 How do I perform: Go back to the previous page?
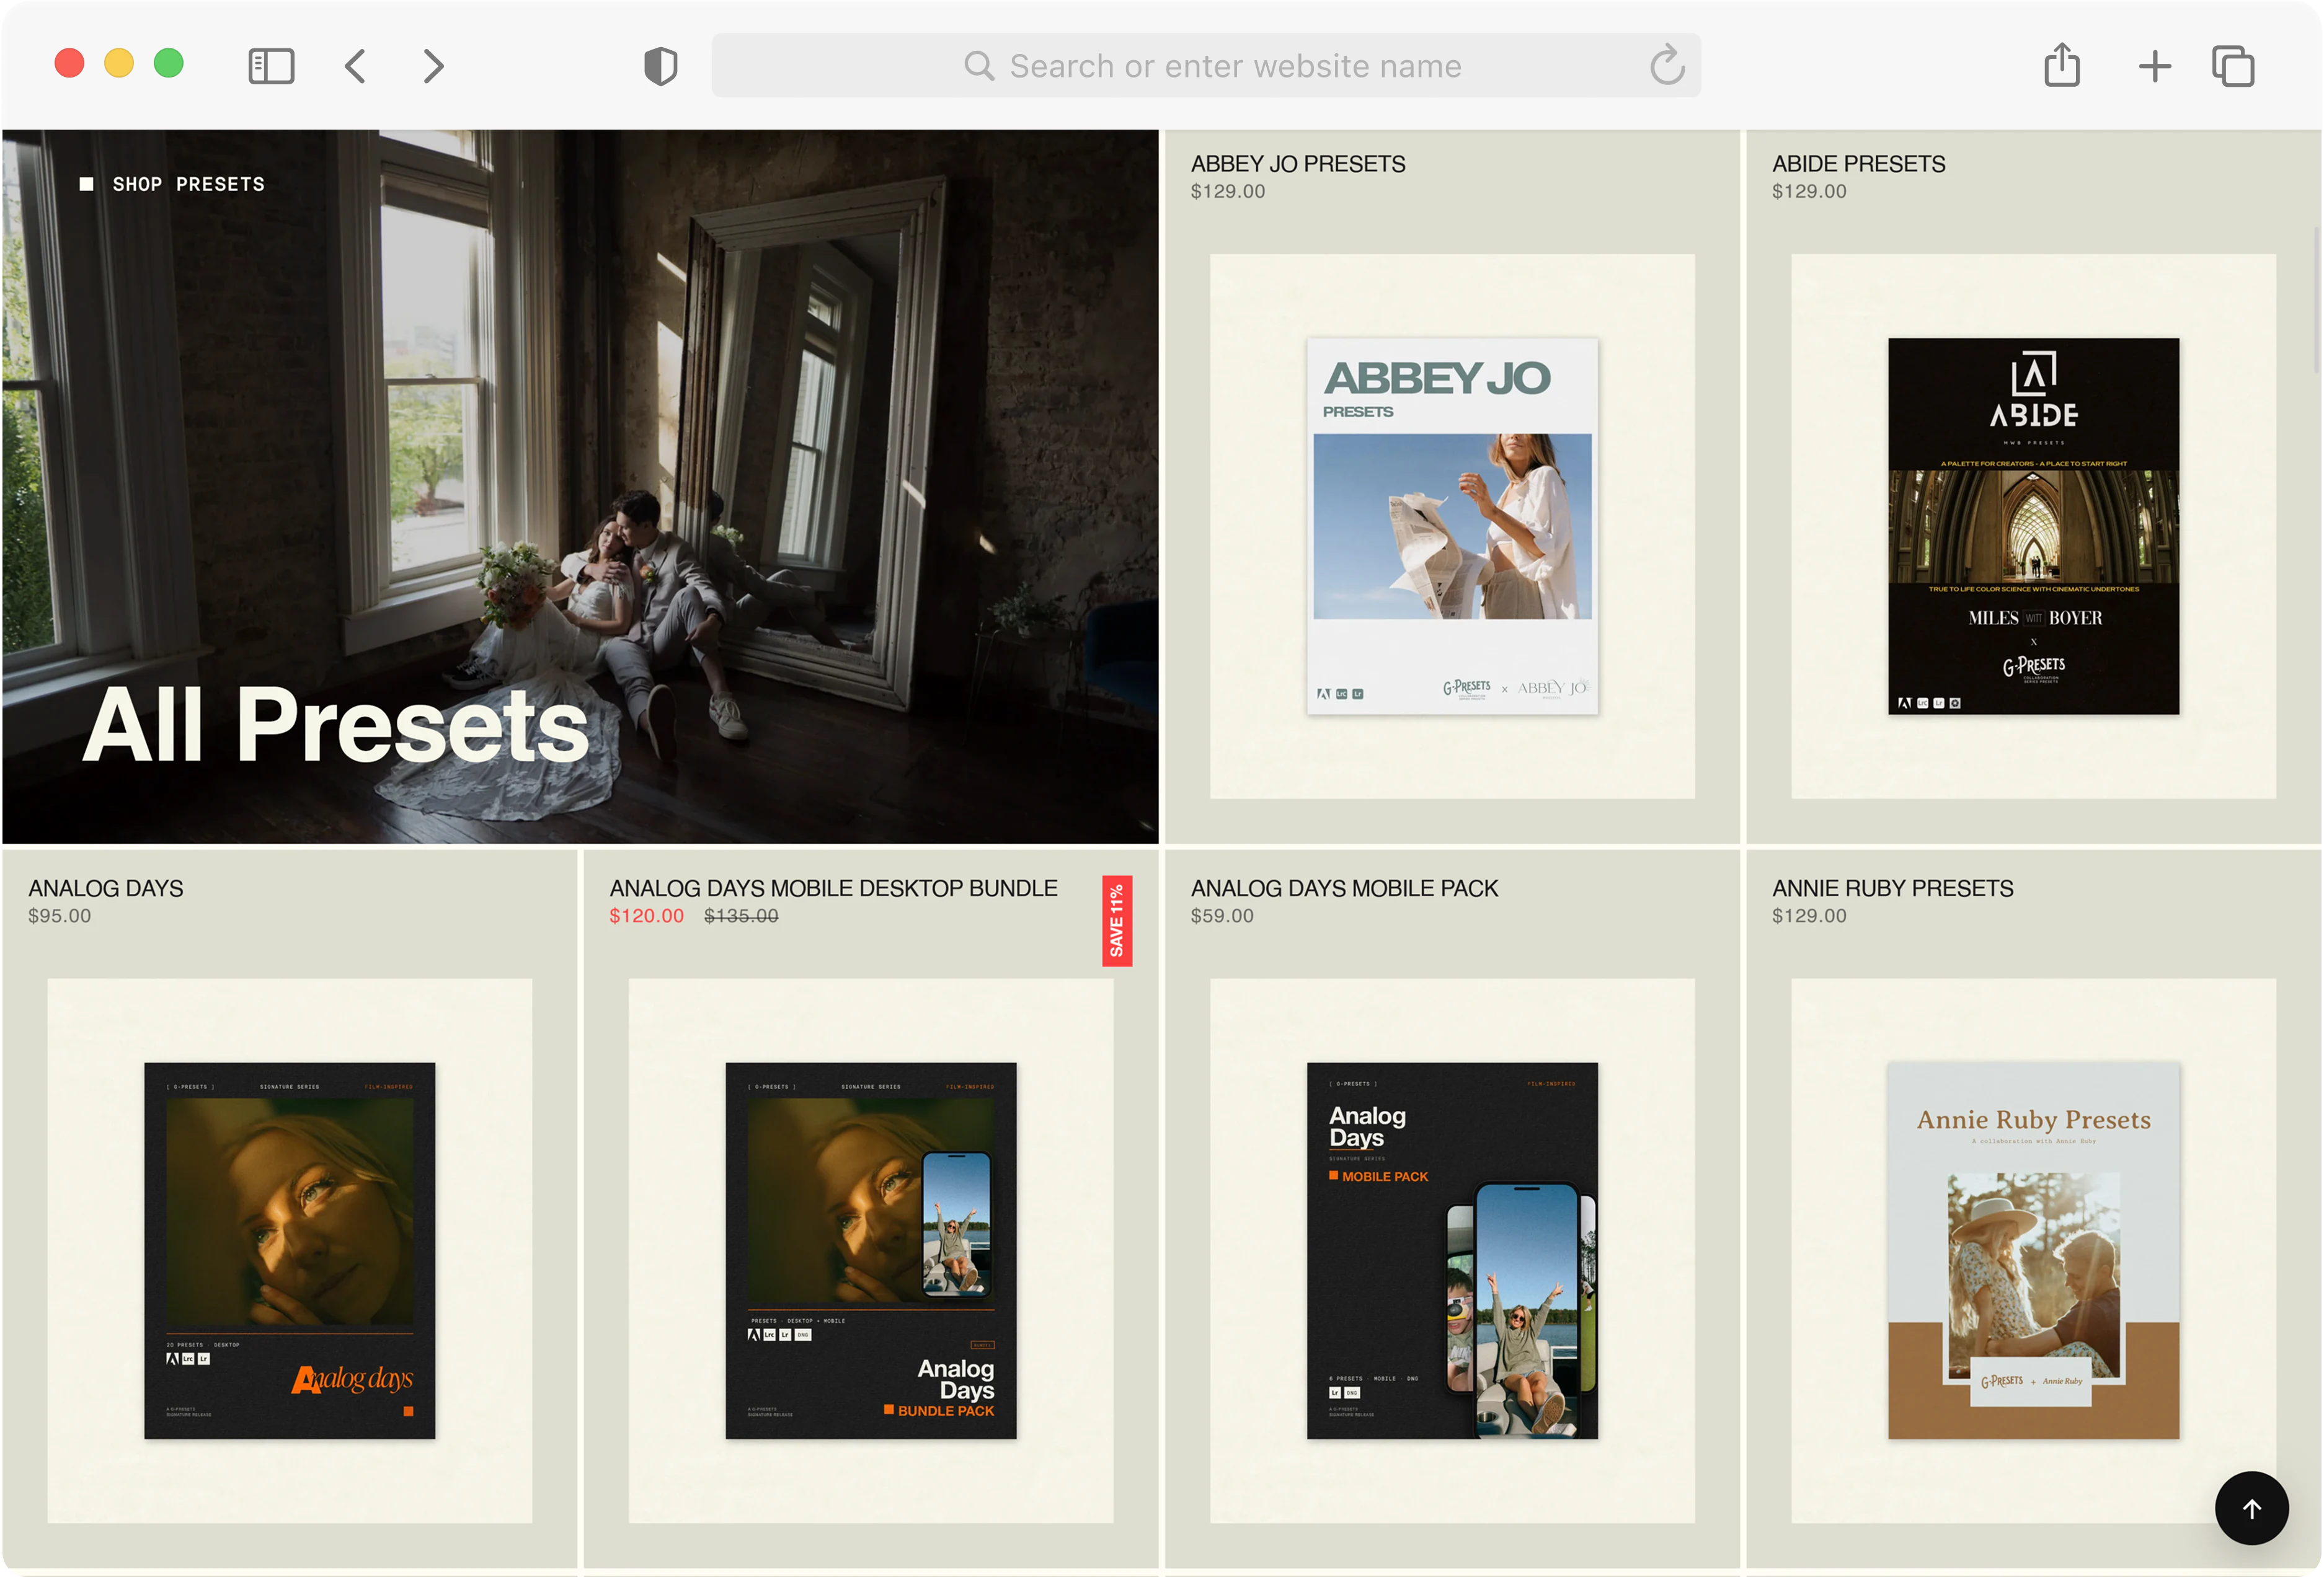click(x=355, y=66)
